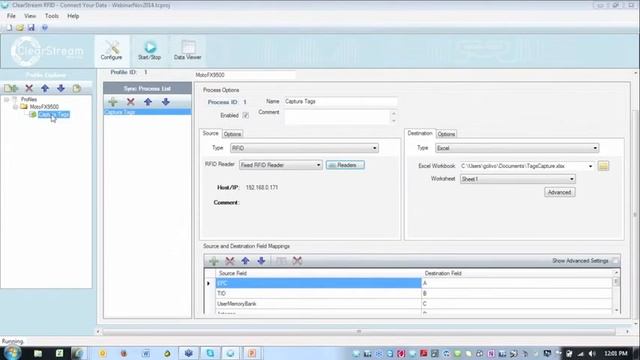Switch to the Destination tab
The width and height of the screenshot is (640, 360).
420,133
